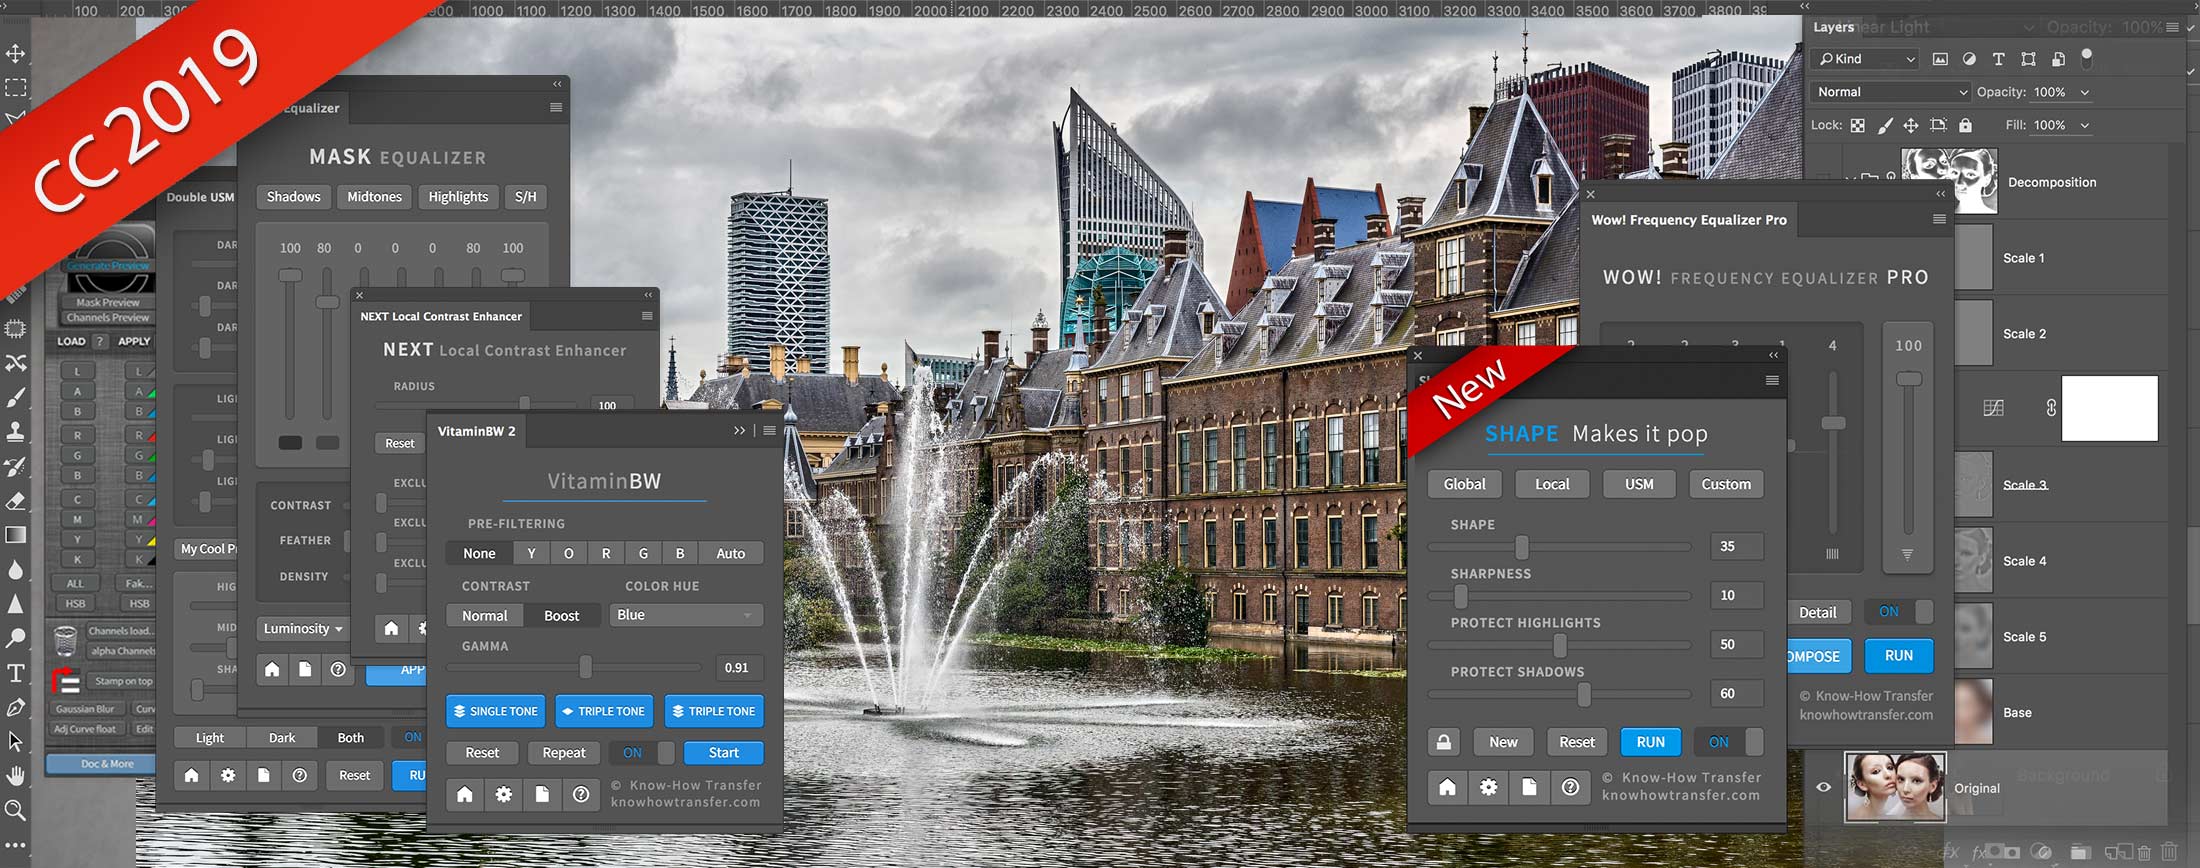Collapse the VitaminBW 2 panel chevrons
Image resolution: width=2200 pixels, height=868 pixels.
[x=739, y=431]
